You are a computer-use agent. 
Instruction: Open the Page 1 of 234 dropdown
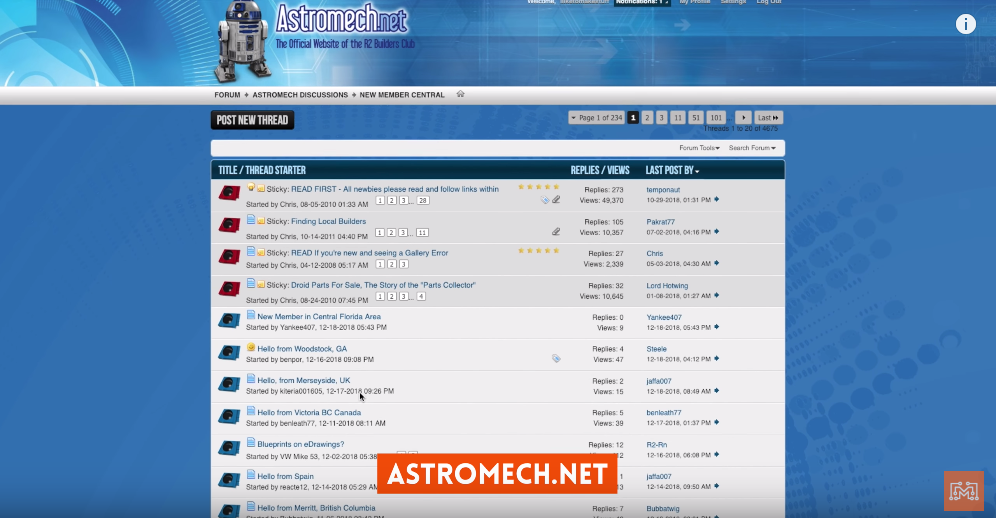pyautogui.click(x=596, y=118)
